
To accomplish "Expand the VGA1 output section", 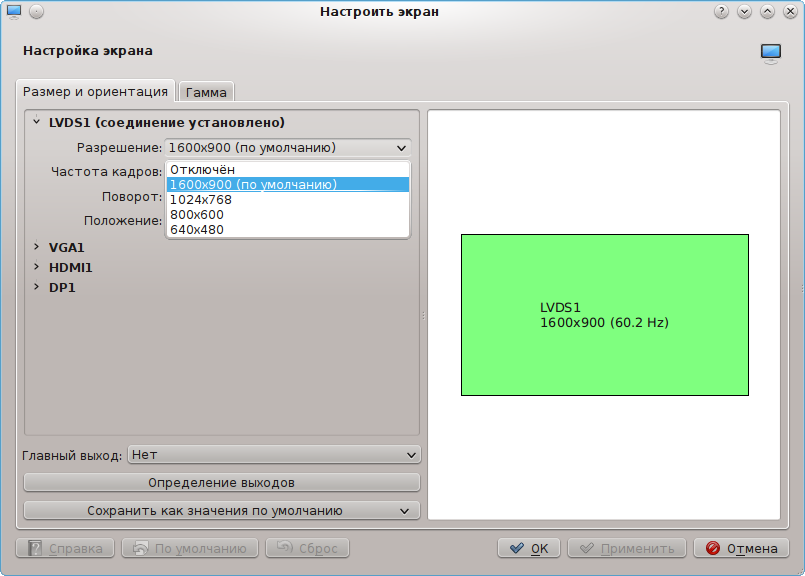I will pos(37,247).
